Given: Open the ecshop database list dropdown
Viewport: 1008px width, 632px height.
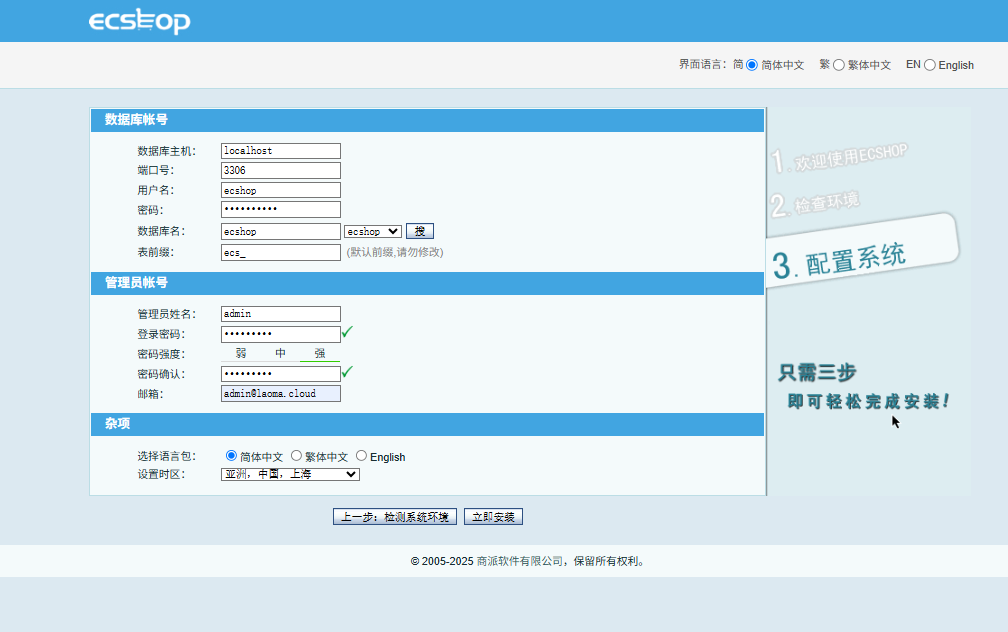Looking at the screenshot, I should (373, 231).
